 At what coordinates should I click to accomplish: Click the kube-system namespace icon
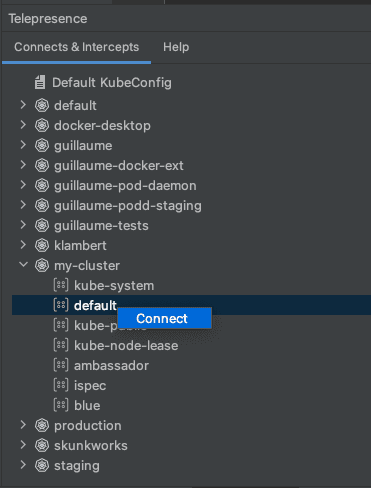(x=61, y=285)
